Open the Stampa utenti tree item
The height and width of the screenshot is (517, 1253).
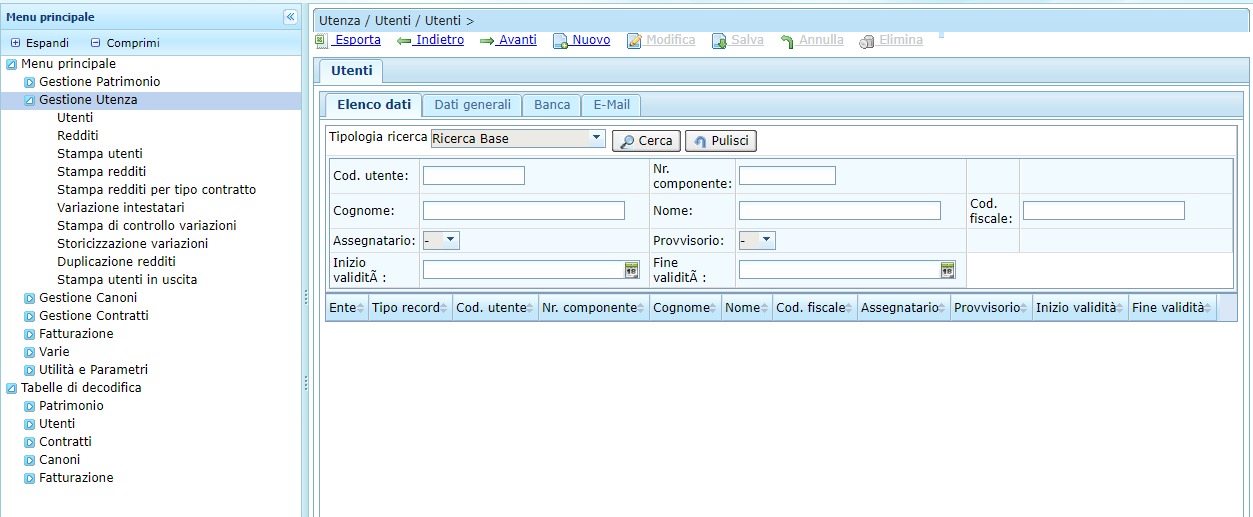100,154
